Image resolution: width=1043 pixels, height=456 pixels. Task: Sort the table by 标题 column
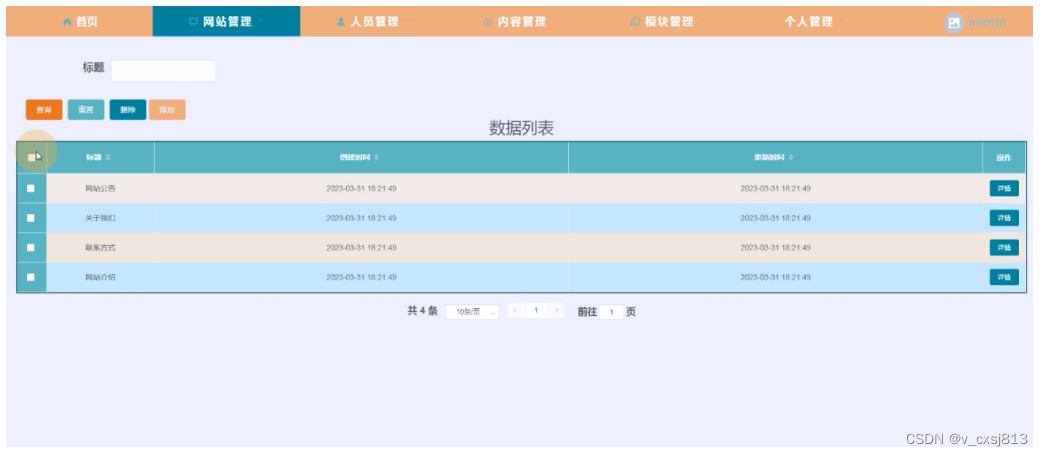(x=99, y=158)
